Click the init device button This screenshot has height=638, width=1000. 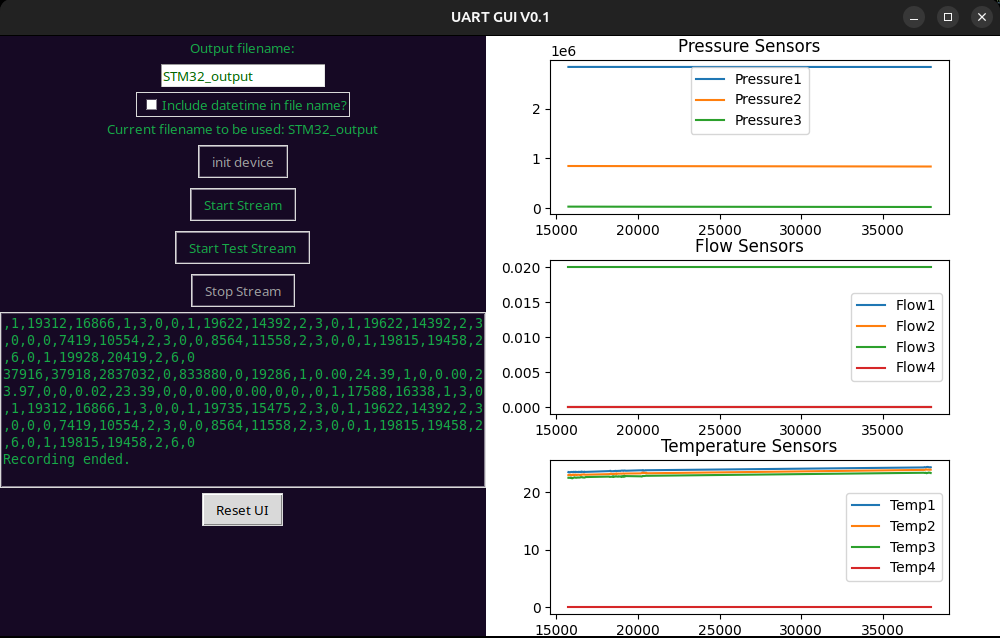(x=242, y=161)
